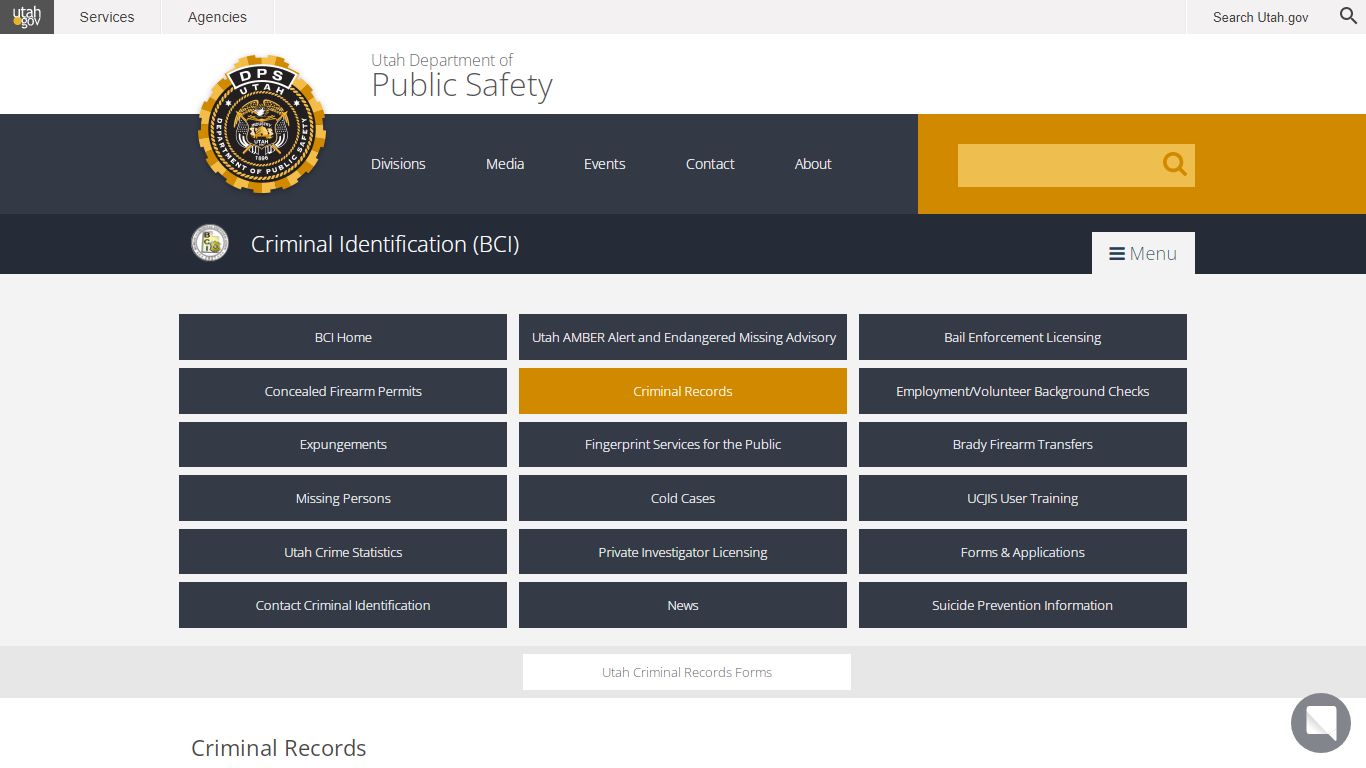The image size is (1366, 768).
Task: Focus the Search Utah.gov field
Action: [x=1260, y=17]
